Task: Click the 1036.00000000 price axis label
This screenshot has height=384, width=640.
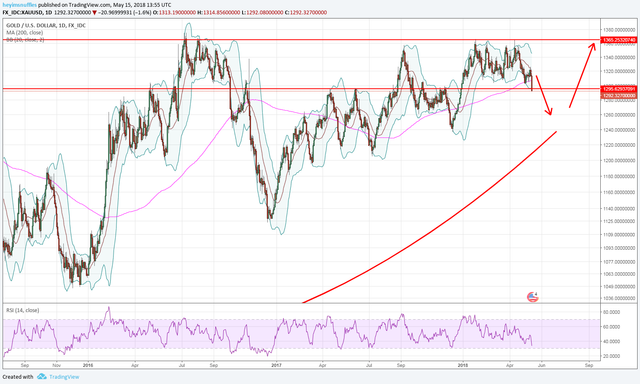Action: (619, 298)
